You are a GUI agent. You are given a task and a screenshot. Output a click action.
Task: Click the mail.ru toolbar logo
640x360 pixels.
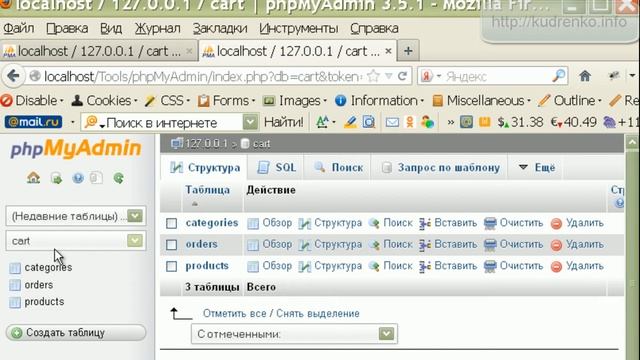33,122
